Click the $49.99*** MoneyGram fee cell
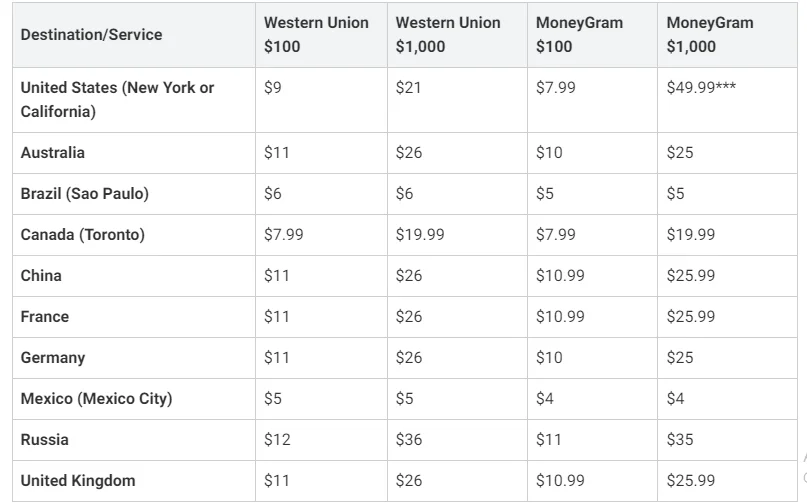Screen dimensions: 807x503 [x=701, y=88]
